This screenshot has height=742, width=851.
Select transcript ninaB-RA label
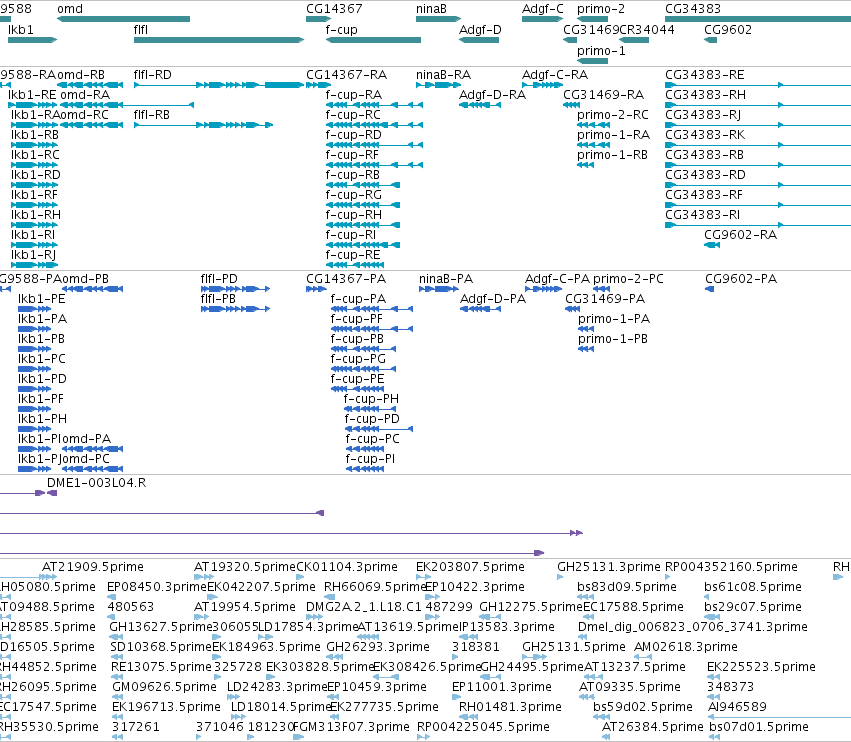pos(443,74)
